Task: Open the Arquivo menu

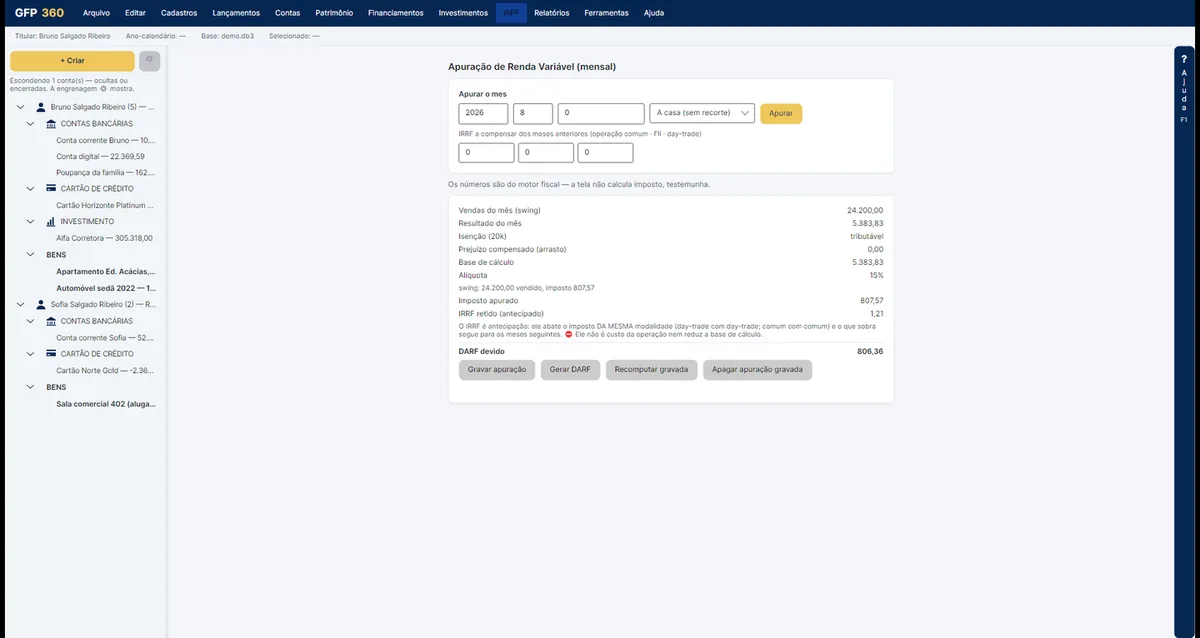Action: click(x=97, y=13)
